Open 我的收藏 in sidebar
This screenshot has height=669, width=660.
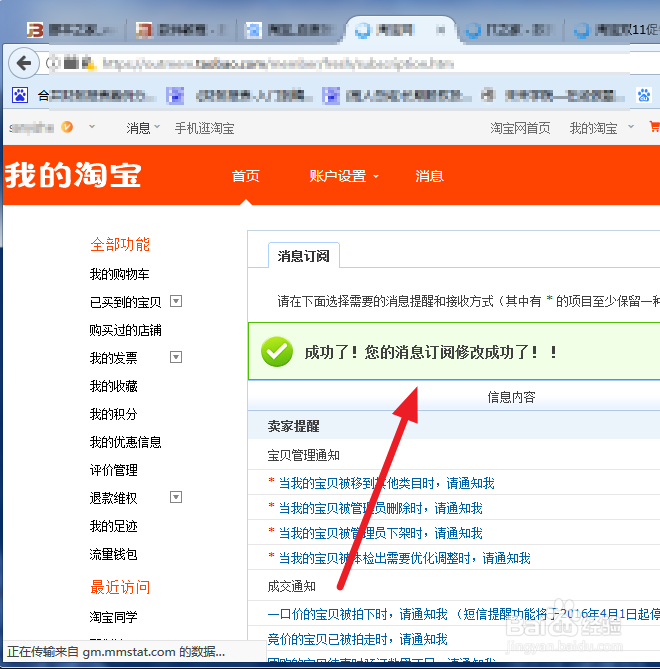coord(113,386)
